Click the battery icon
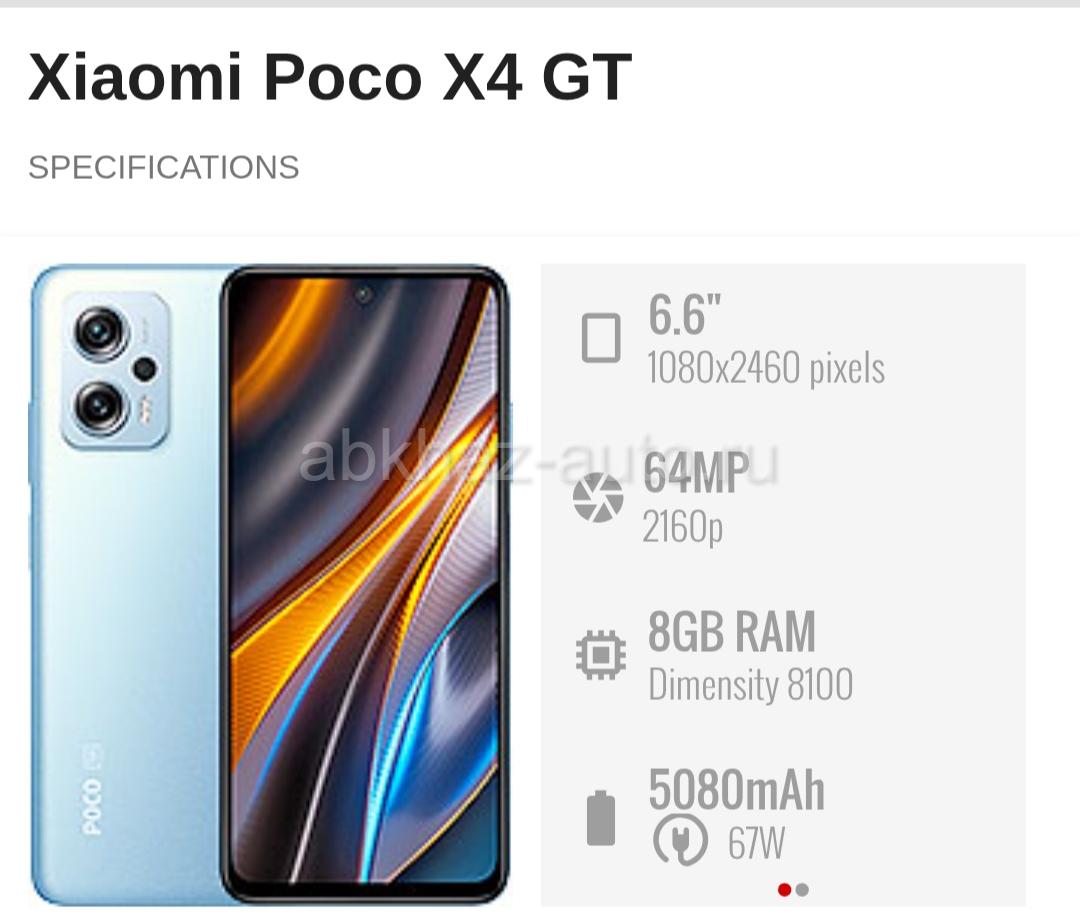The image size is (1080, 917). (601, 818)
